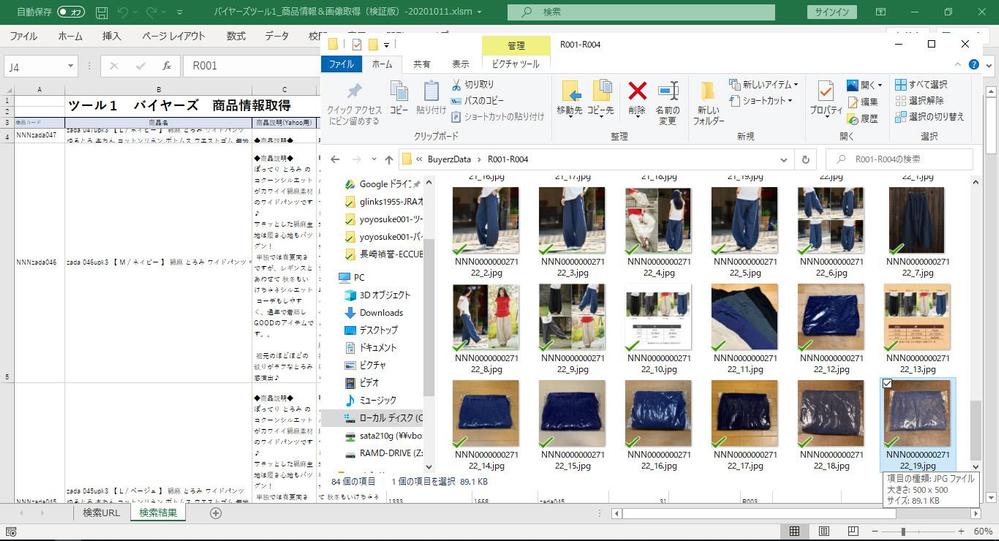Image resolution: width=999 pixels, height=541 pixels.
Task: Click Explorer Up one level arrow
Action: [389, 159]
